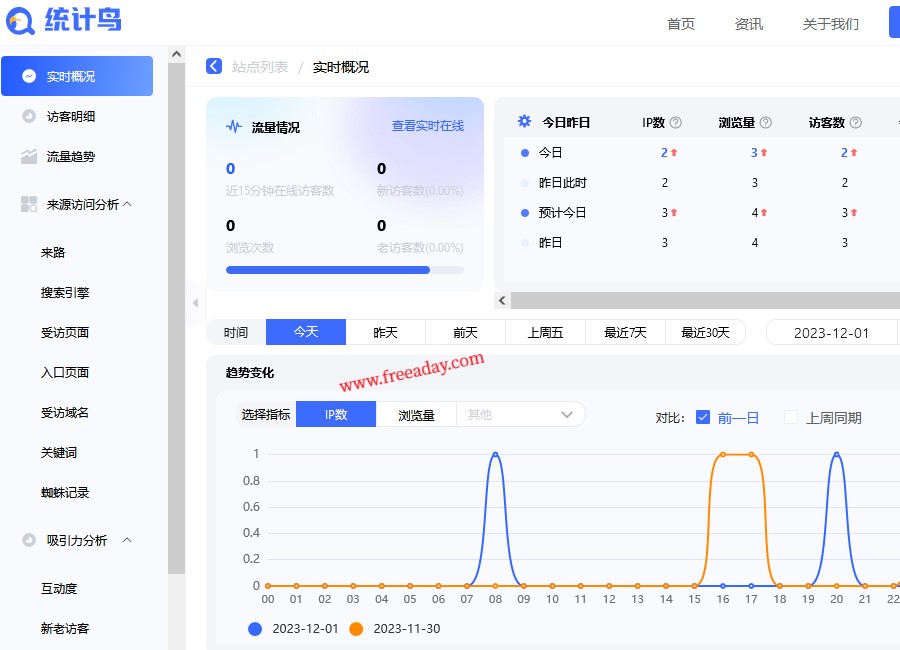Screen dimensions: 900x650
Task: Click the help icon next to 浏览量
Action: coord(765,122)
